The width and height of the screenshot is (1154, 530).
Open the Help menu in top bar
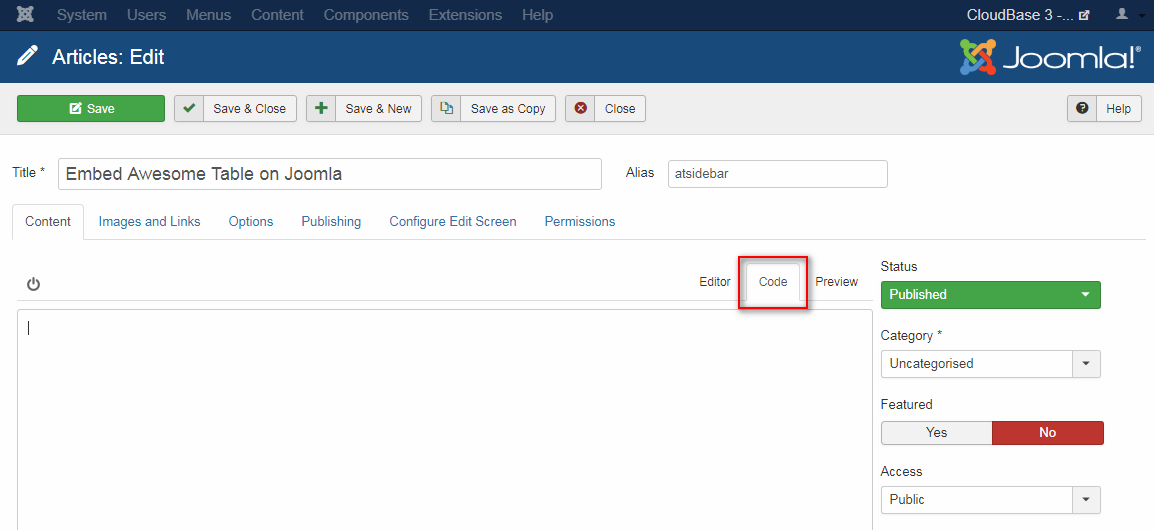point(537,15)
